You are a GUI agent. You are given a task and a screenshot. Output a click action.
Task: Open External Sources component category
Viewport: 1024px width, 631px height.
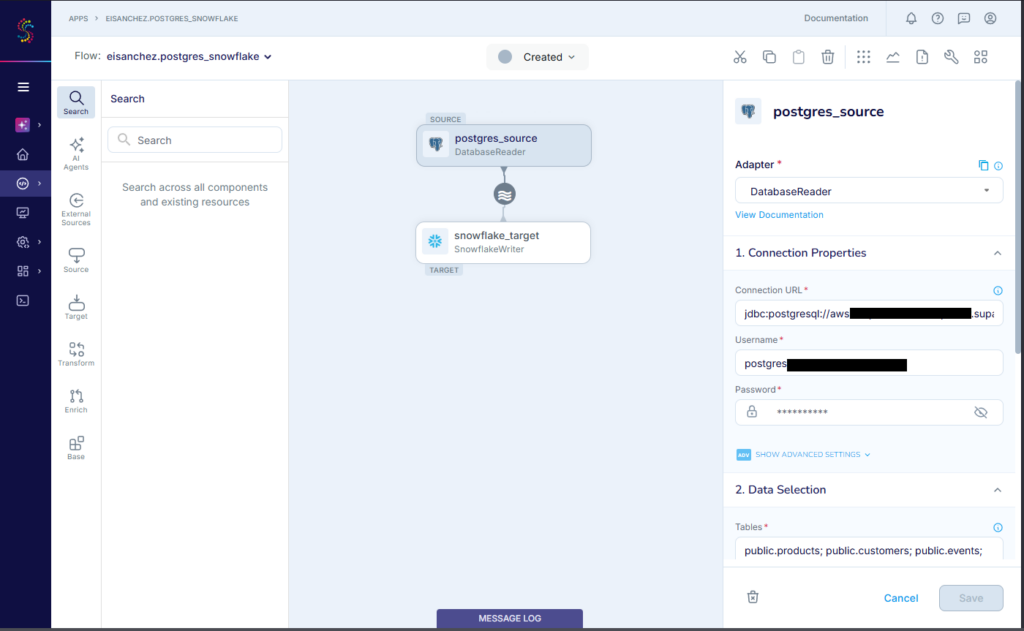(76, 210)
